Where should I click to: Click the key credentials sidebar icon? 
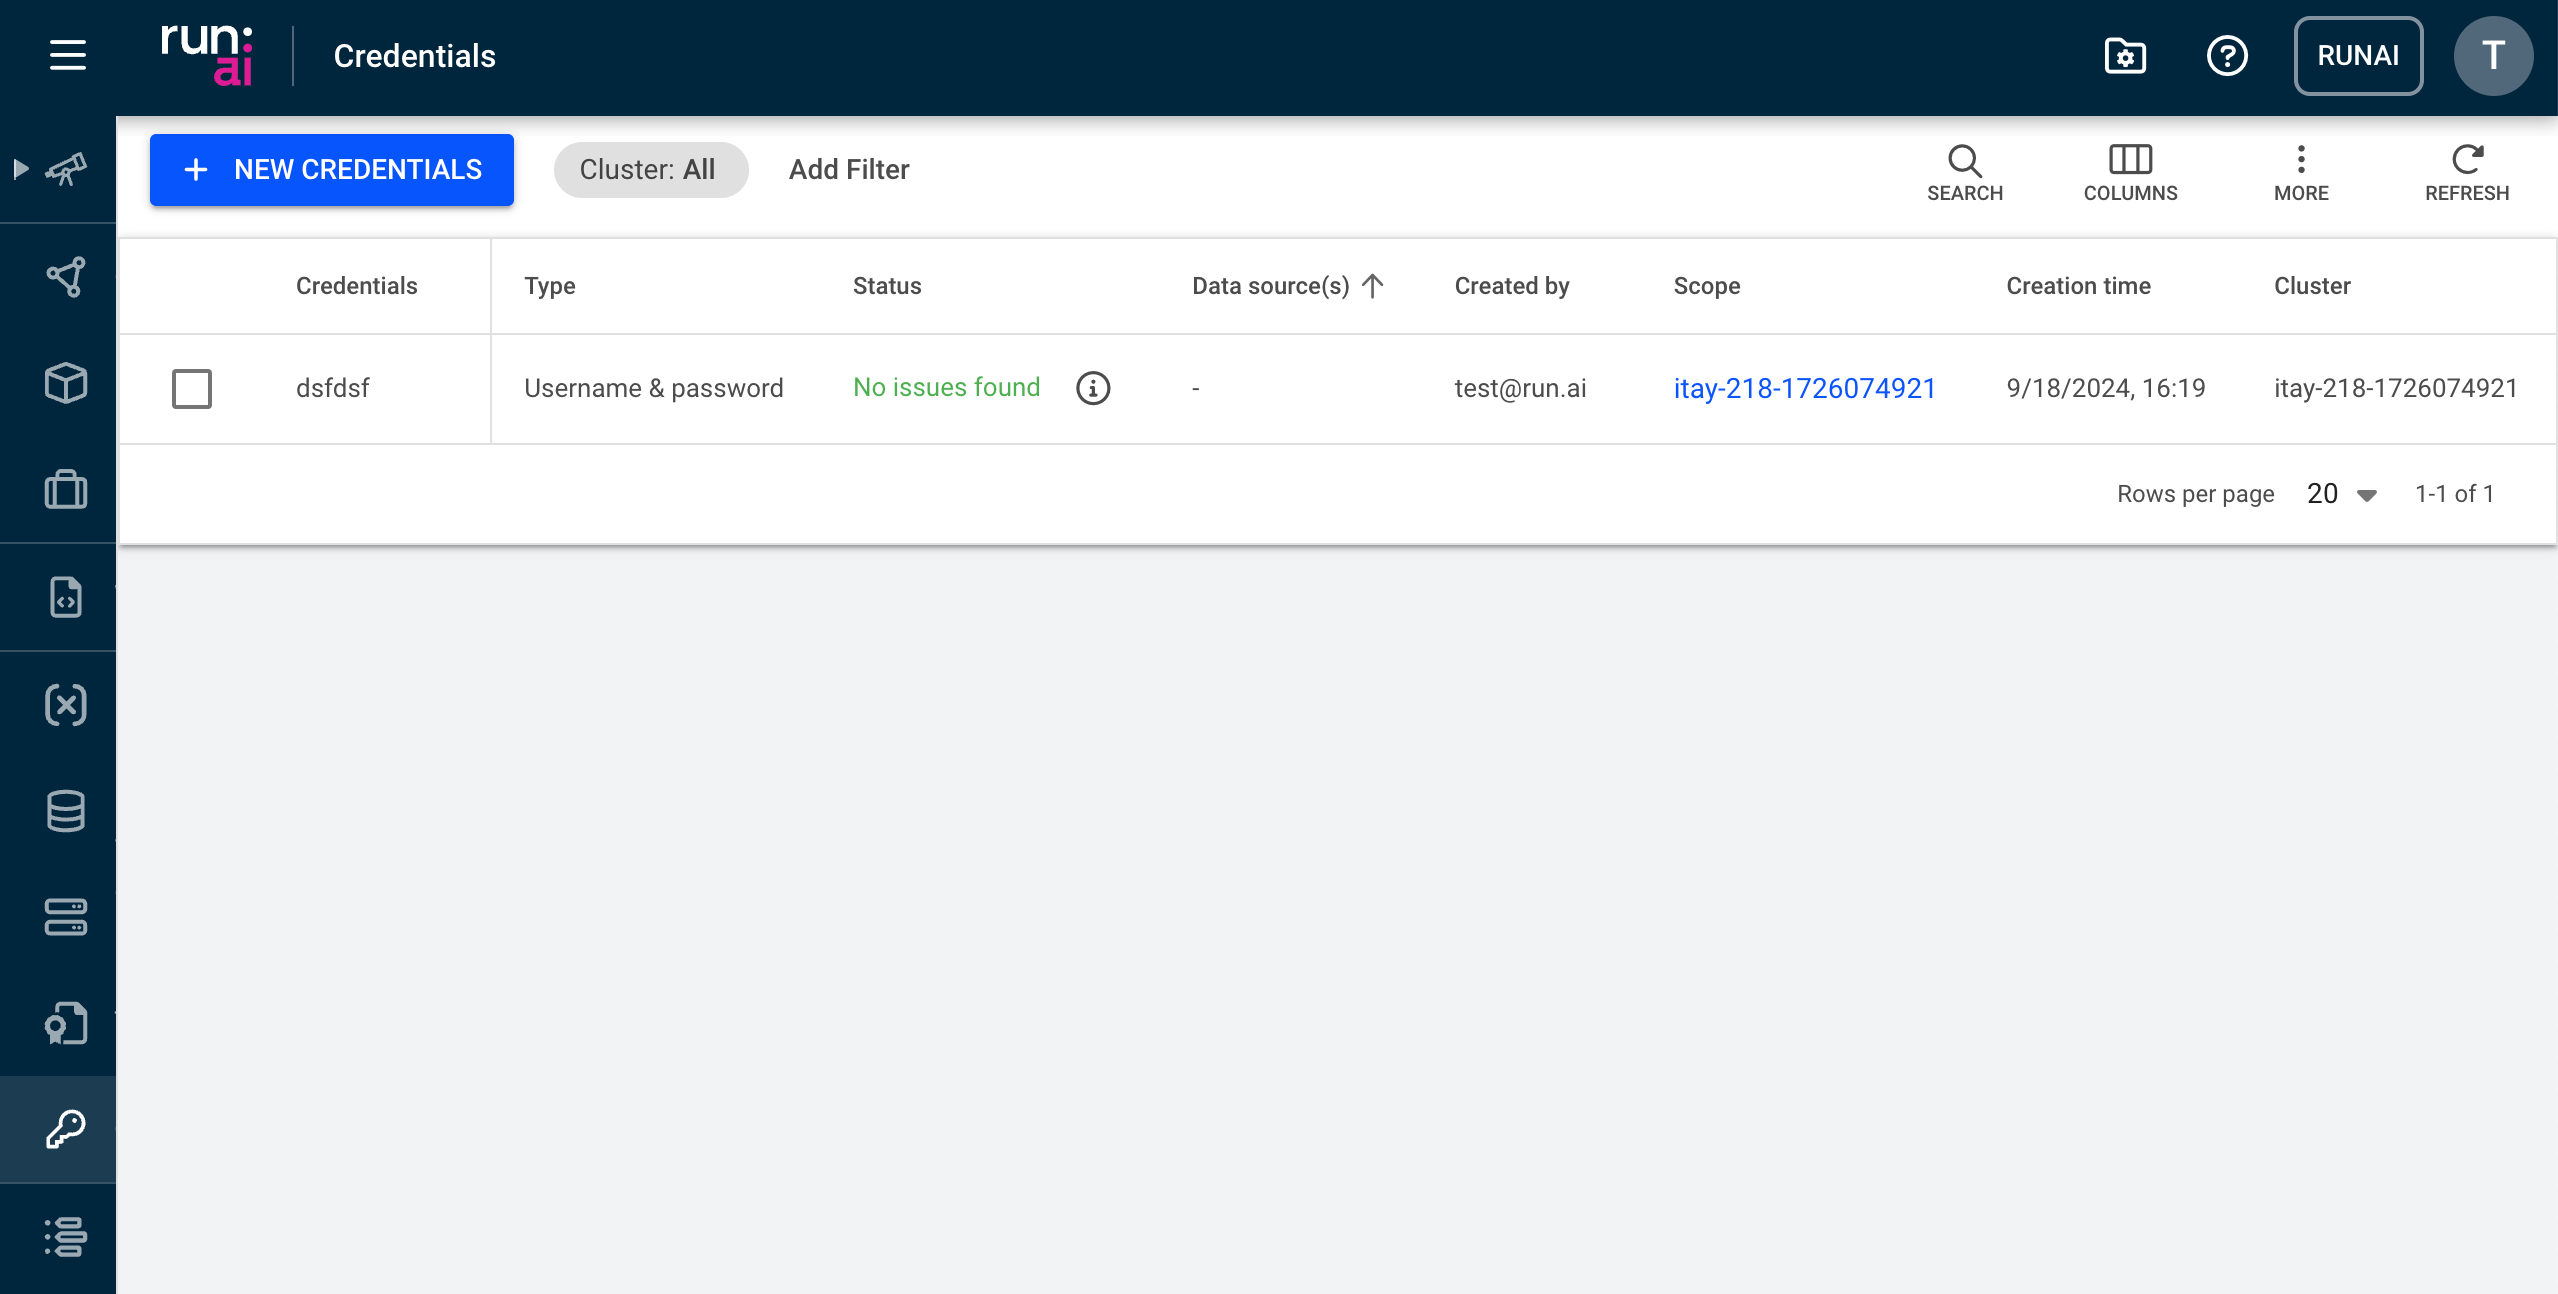pyautogui.click(x=66, y=1130)
